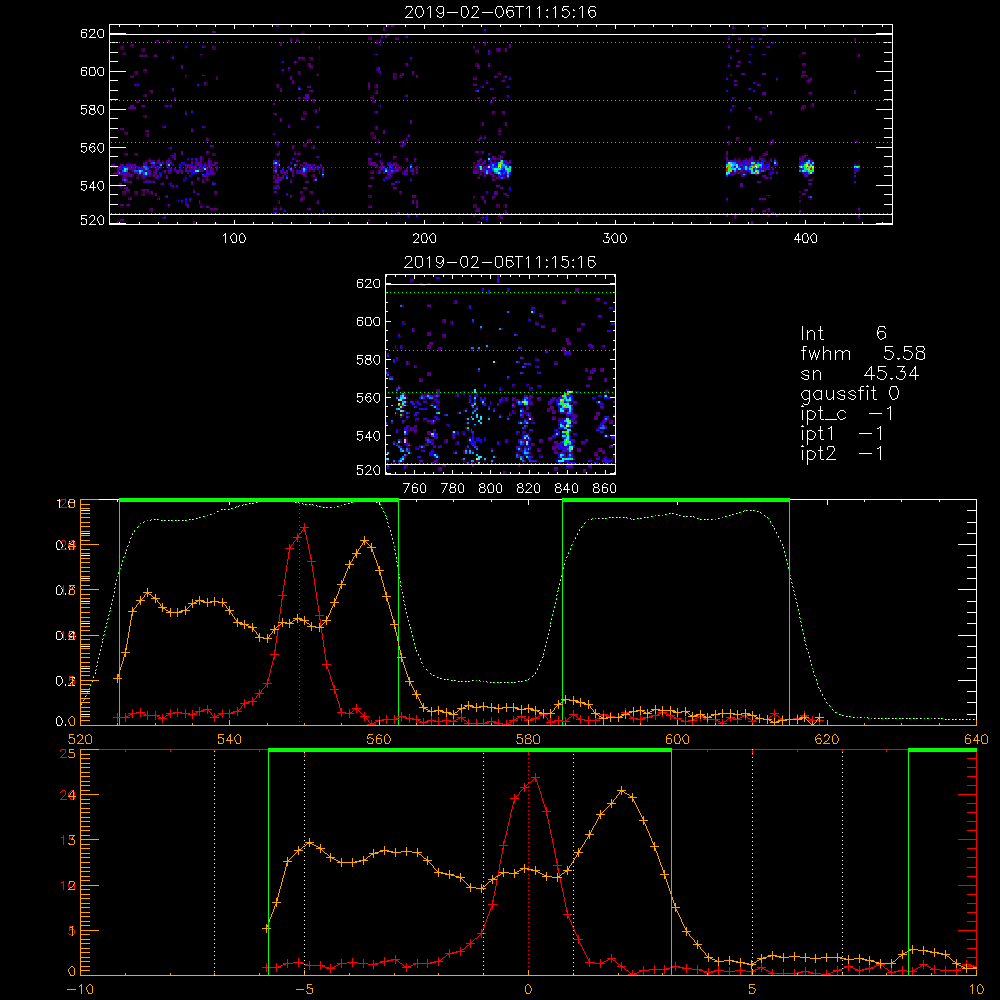Click the red curve peak in bottom plot
Viewport: 1000px width, 1000px height.
click(x=536, y=777)
